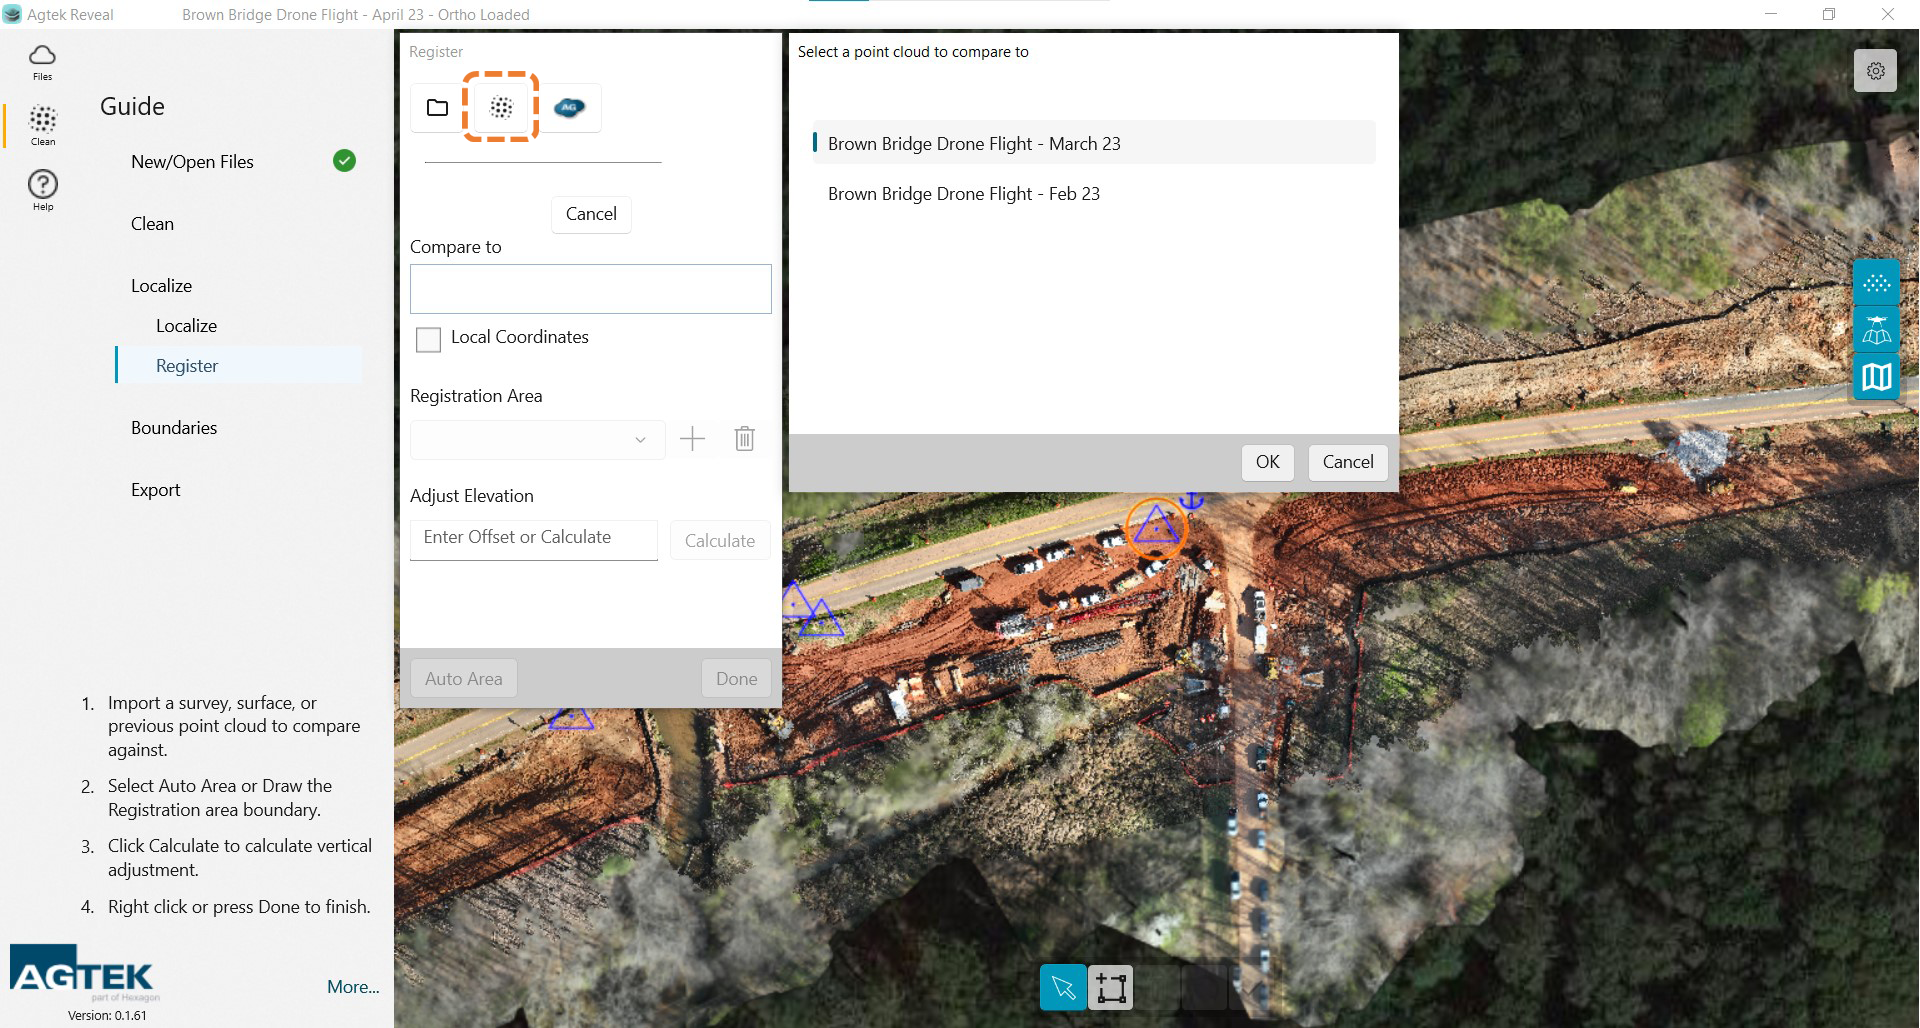
Task: Delete registration area with trash icon
Action: (x=744, y=439)
